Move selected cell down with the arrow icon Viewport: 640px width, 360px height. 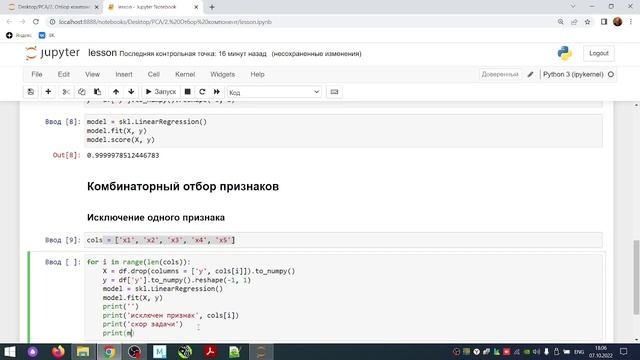click(x=131, y=92)
